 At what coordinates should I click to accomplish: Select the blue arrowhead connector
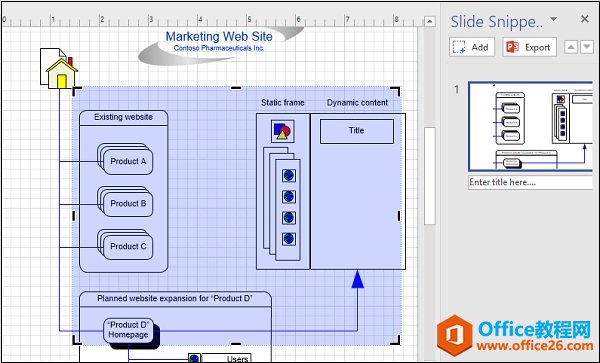[357, 279]
